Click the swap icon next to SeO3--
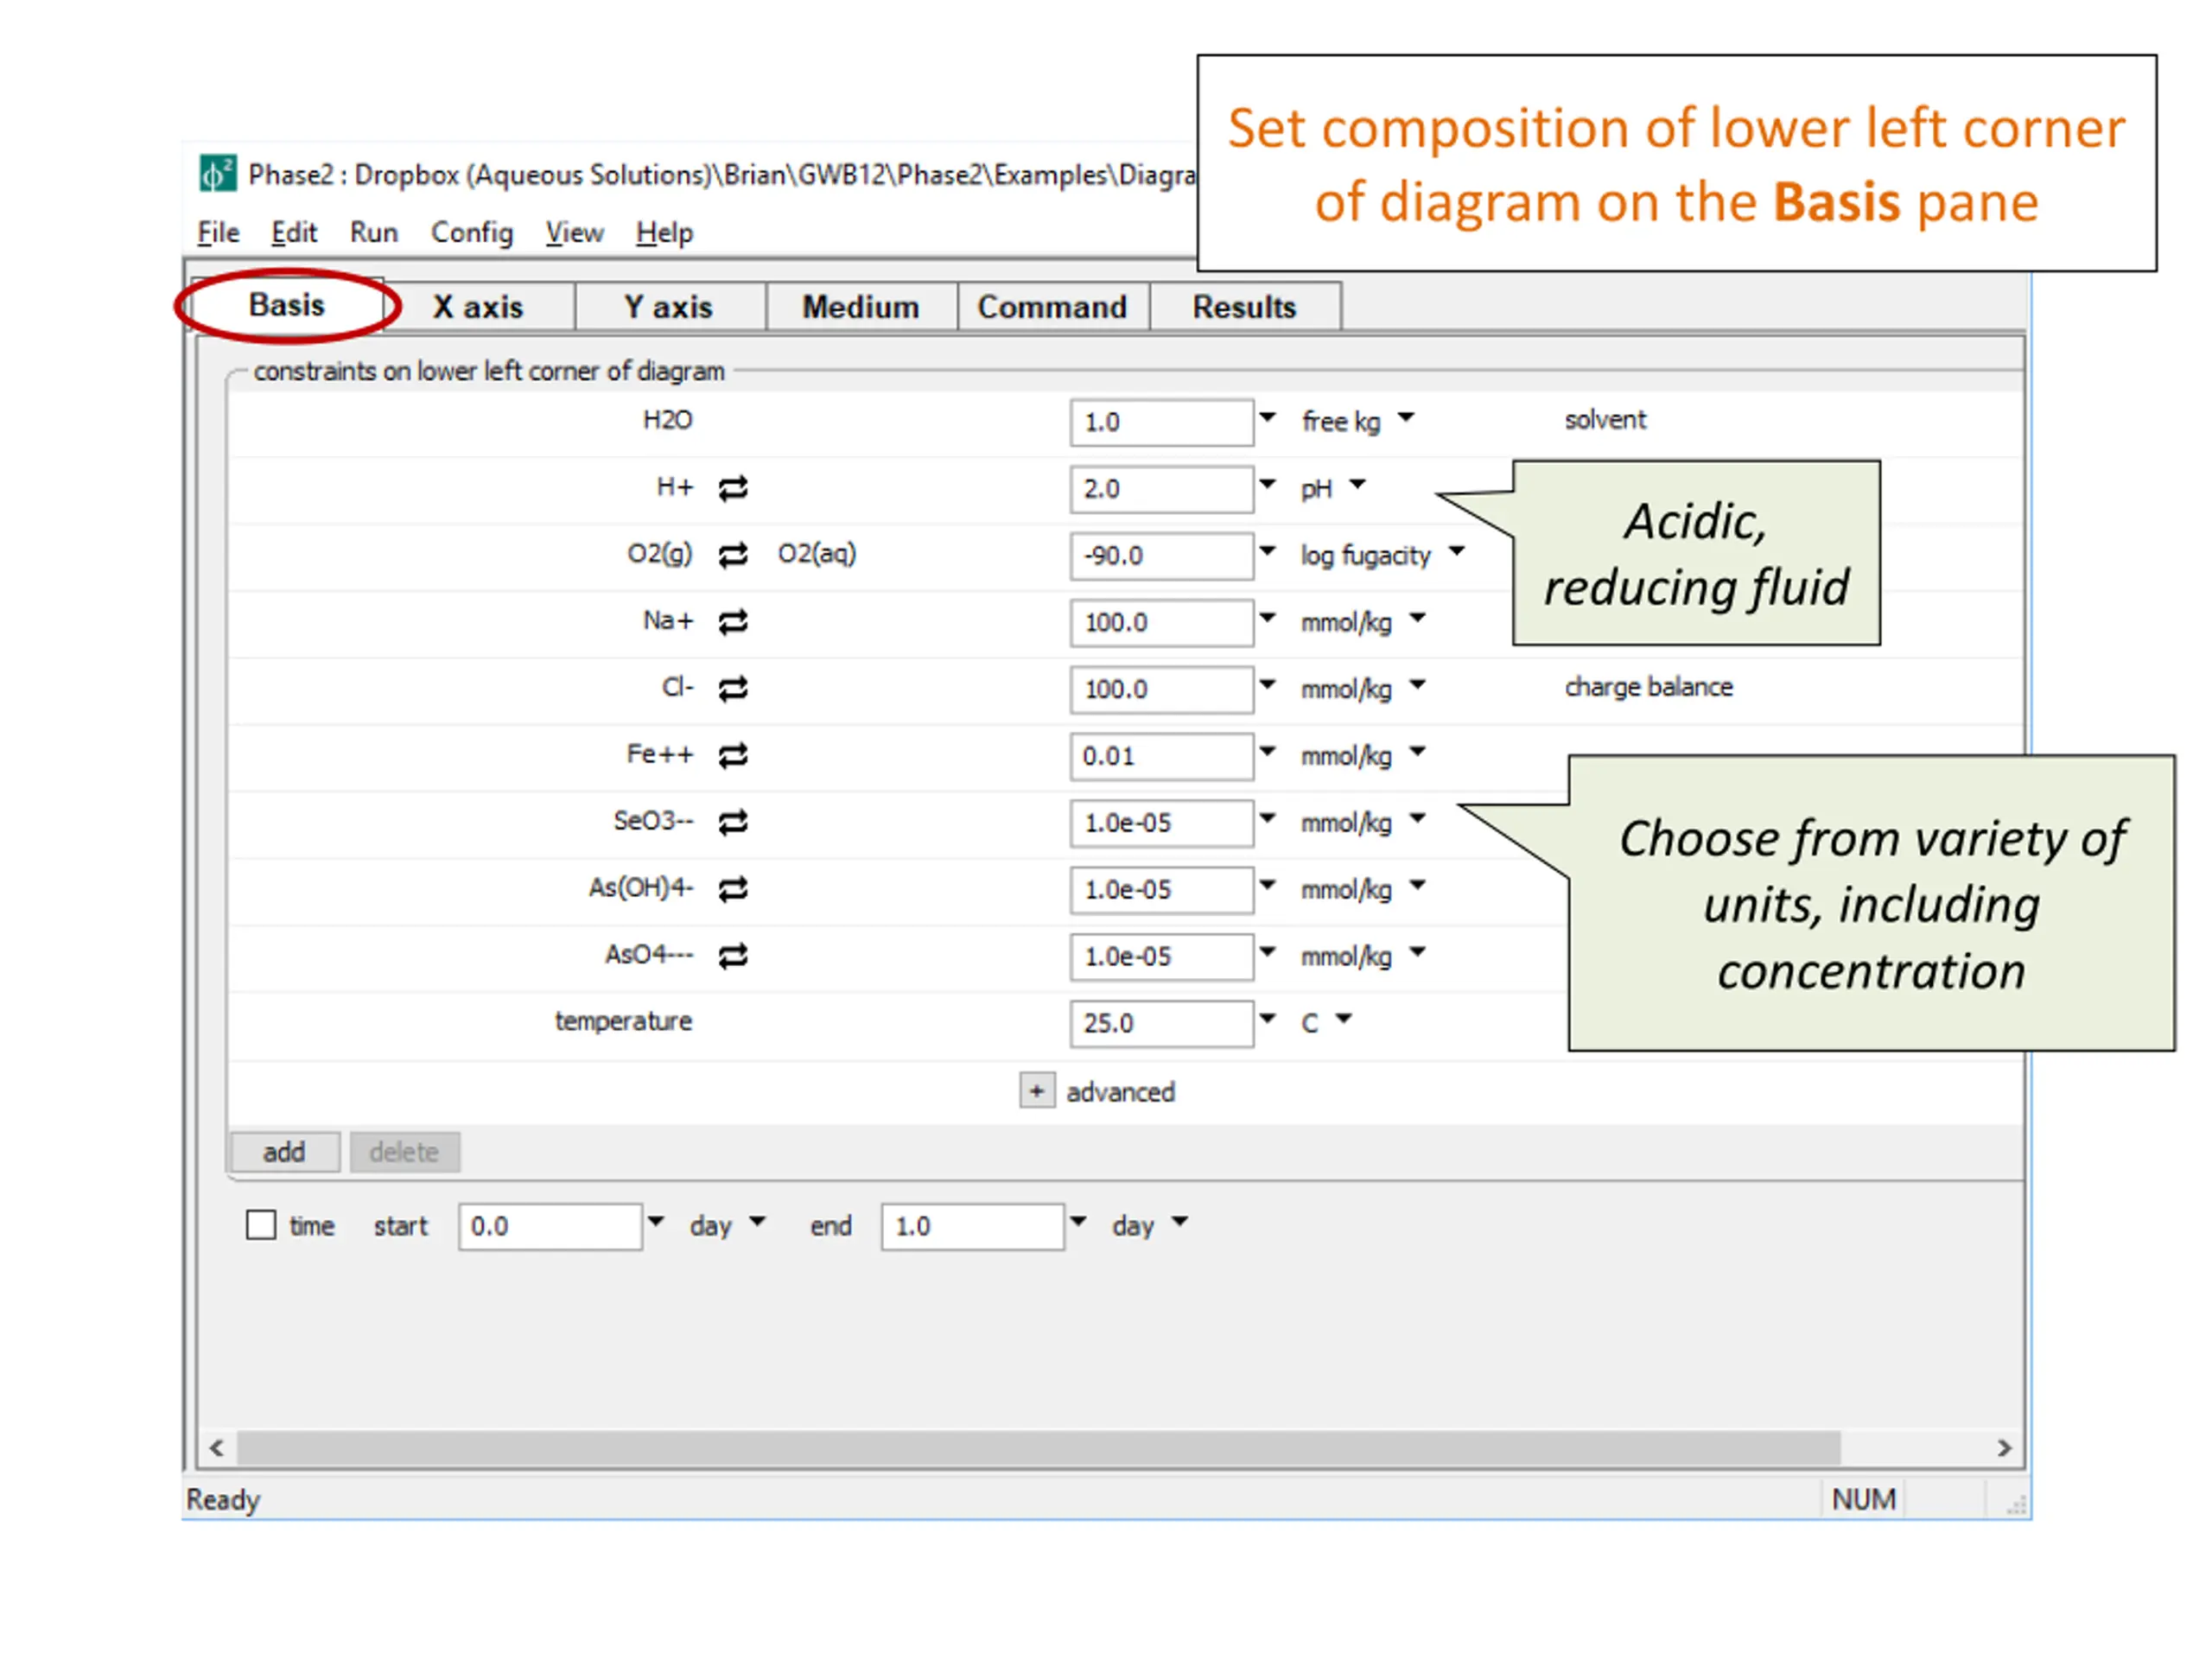The width and height of the screenshot is (2212, 1659). click(x=733, y=823)
